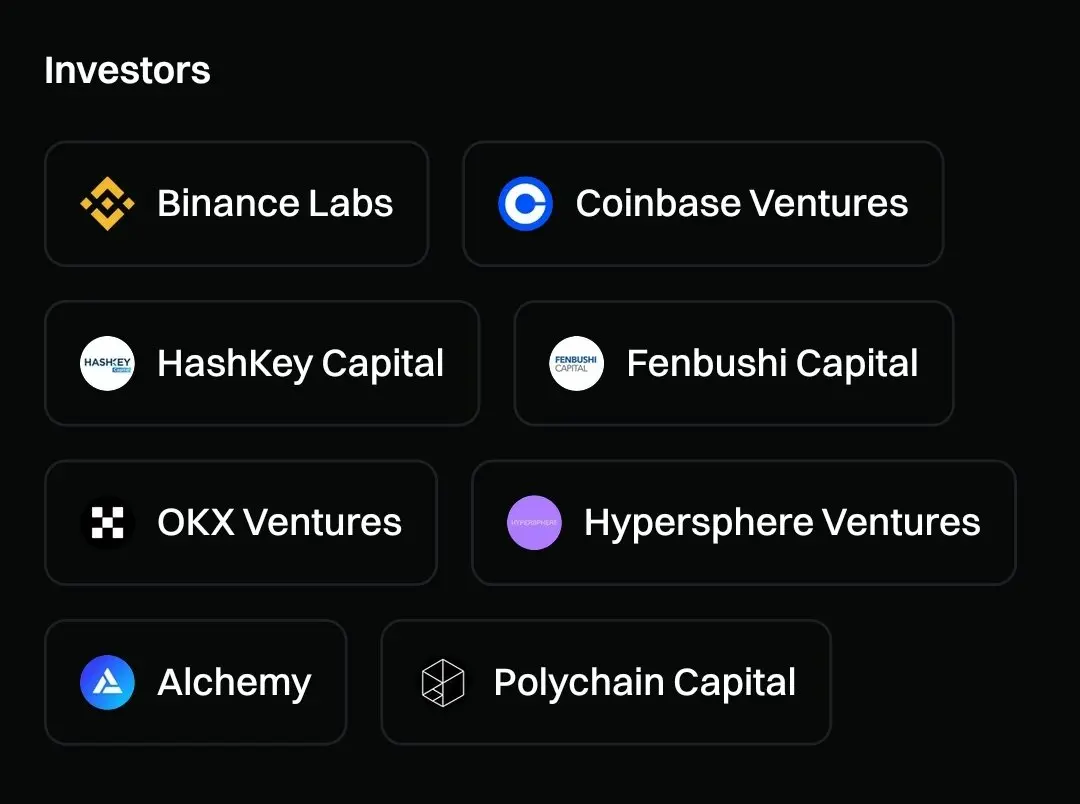The height and width of the screenshot is (804, 1080).
Task: Click the Coinbase blue circle logo
Action: tap(526, 204)
